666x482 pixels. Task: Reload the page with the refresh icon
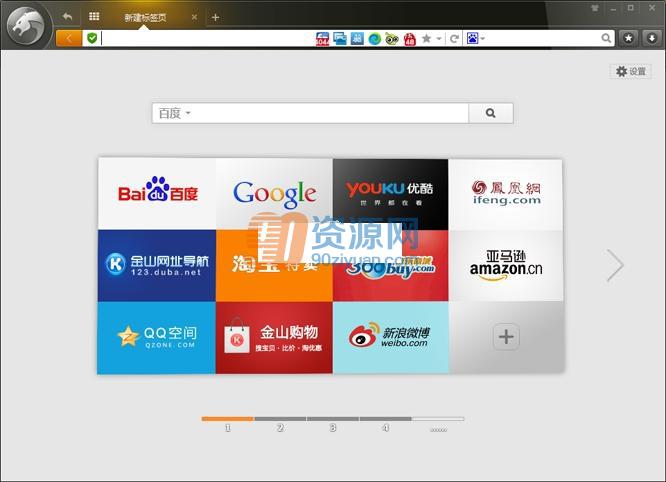pyautogui.click(x=454, y=39)
